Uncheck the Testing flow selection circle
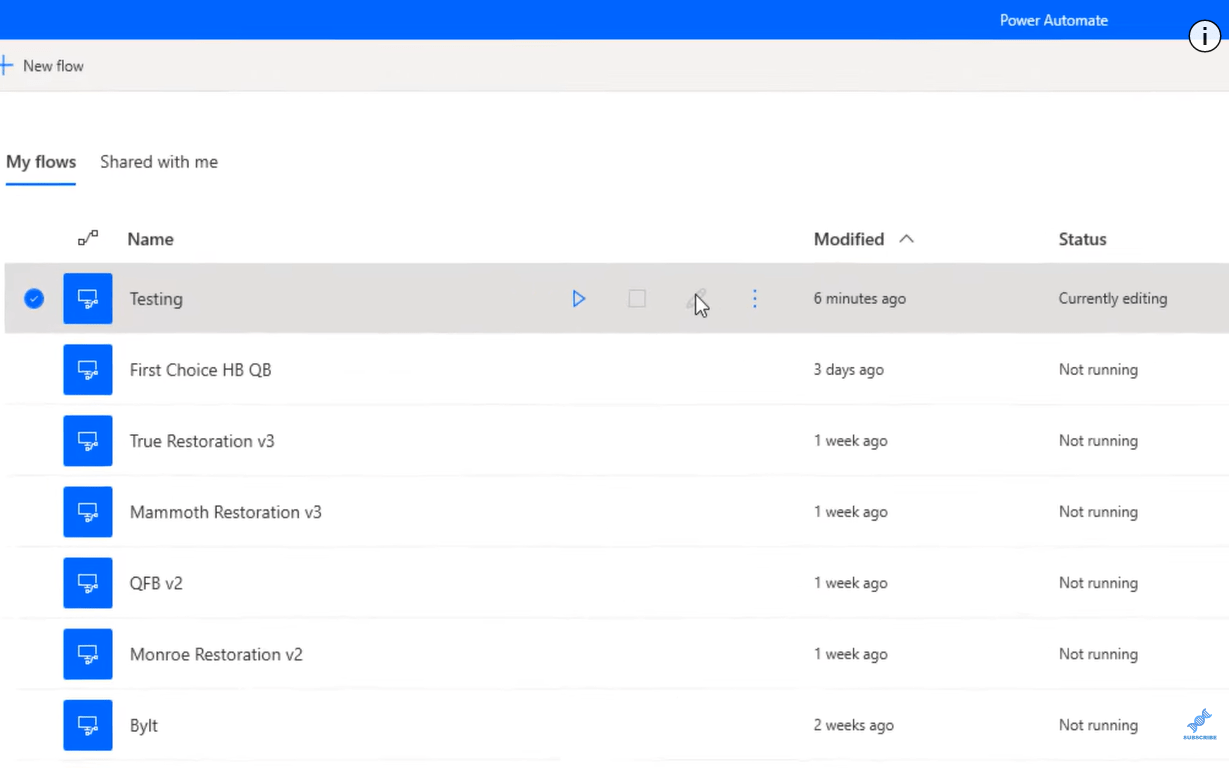This screenshot has width=1229, height=768. pyautogui.click(x=34, y=298)
